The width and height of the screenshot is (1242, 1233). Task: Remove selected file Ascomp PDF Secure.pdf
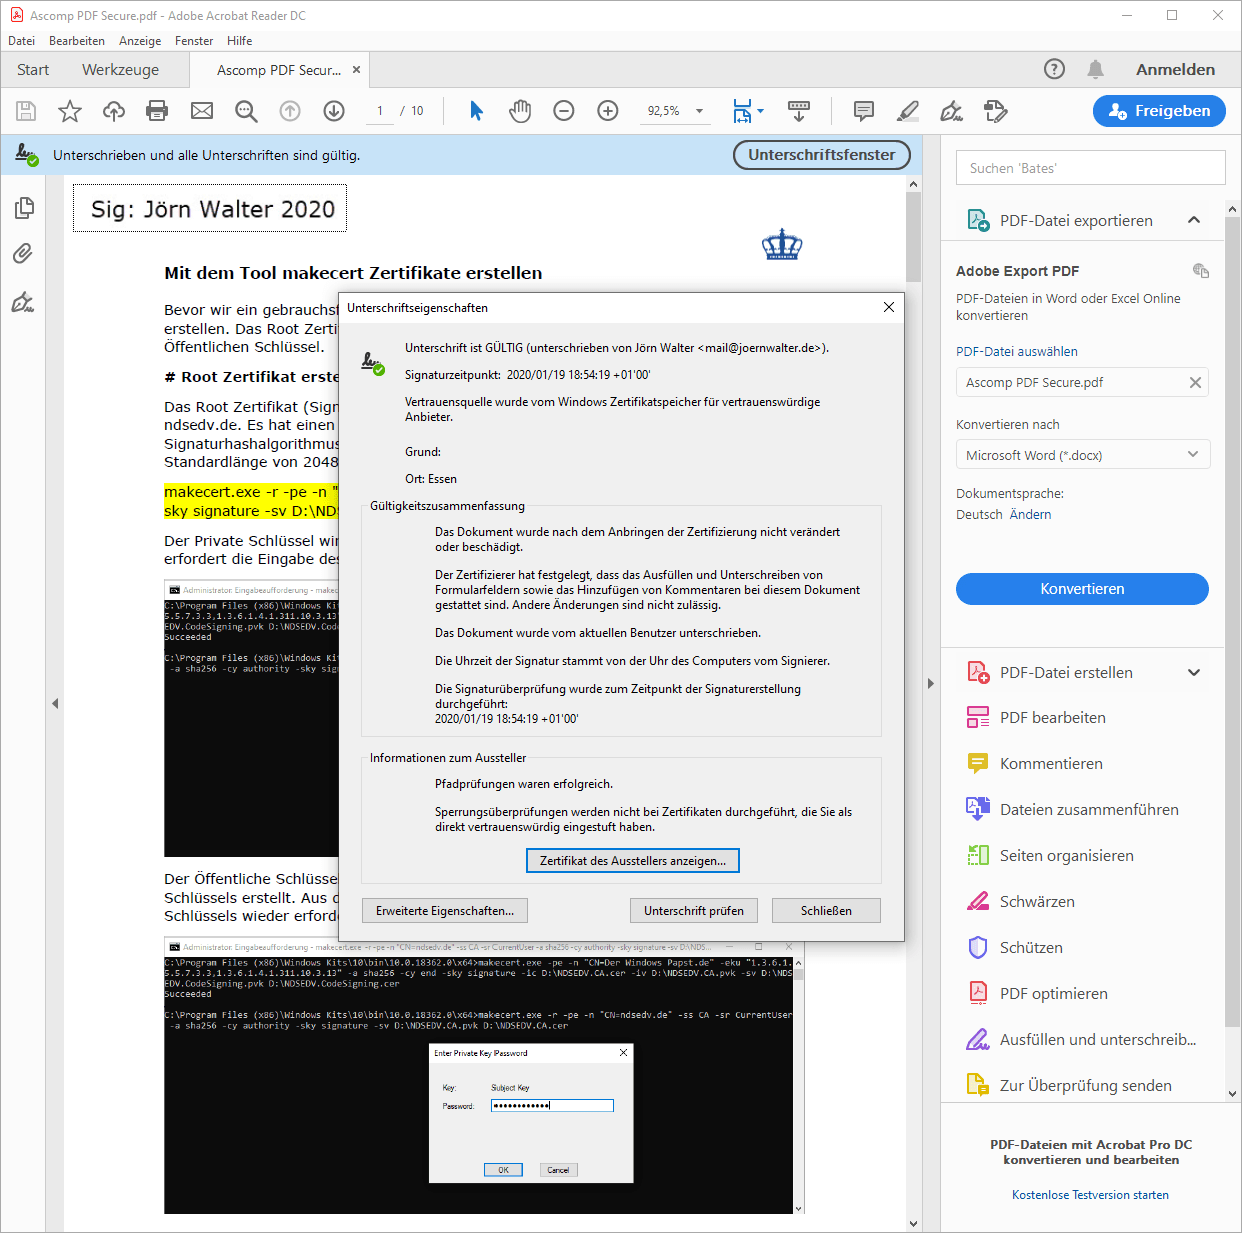pos(1195,383)
